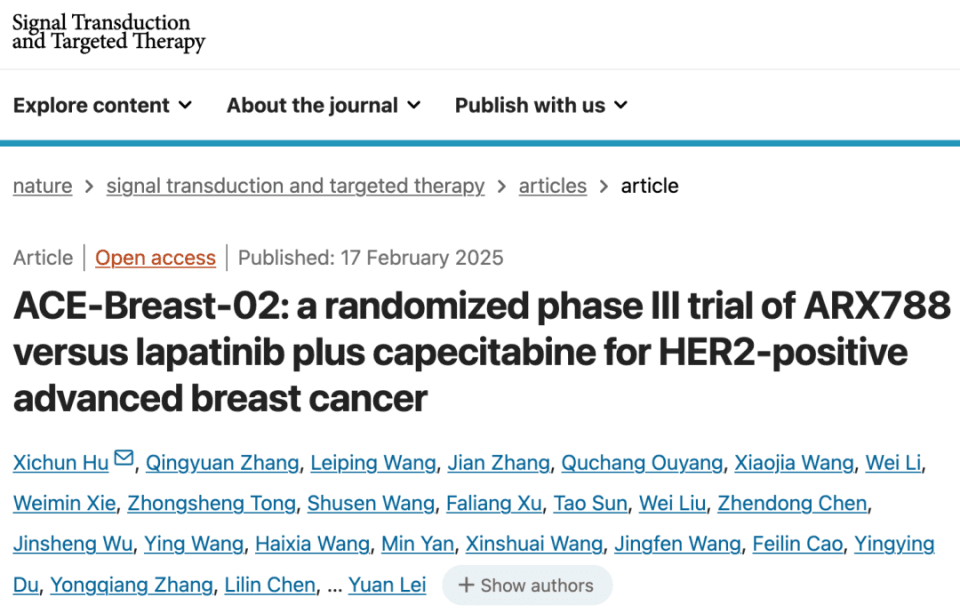Open author Feilin Cao's details
The height and width of the screenshot is (613, 960).
coord(797,544)
